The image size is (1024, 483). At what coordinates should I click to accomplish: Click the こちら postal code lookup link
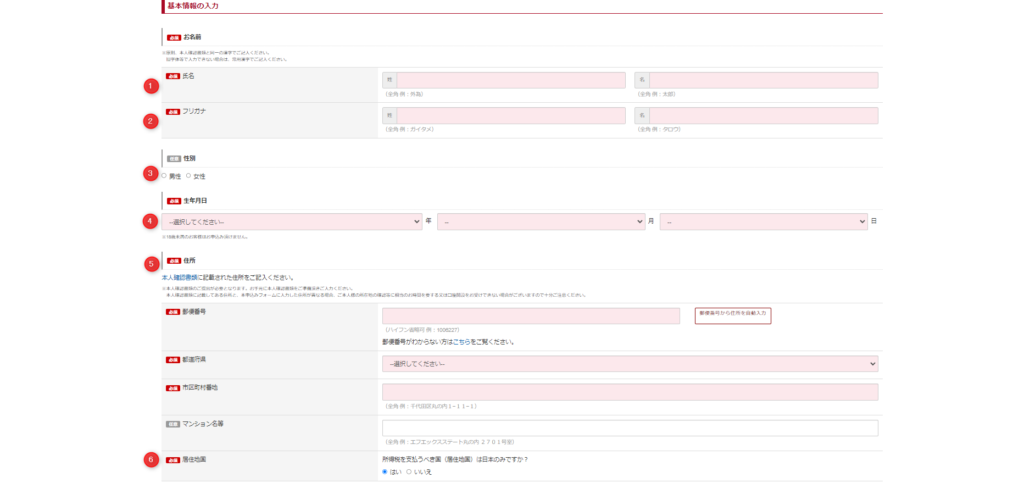click(x=461, y=342)
